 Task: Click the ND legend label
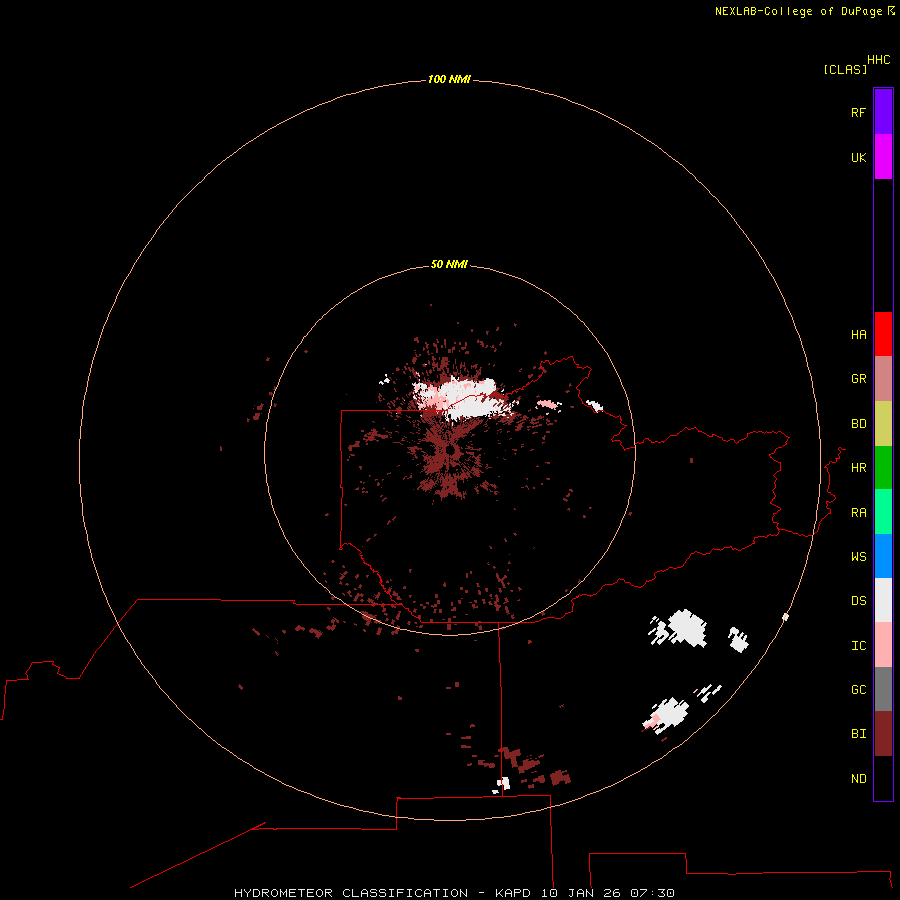(x=858, y=779)
